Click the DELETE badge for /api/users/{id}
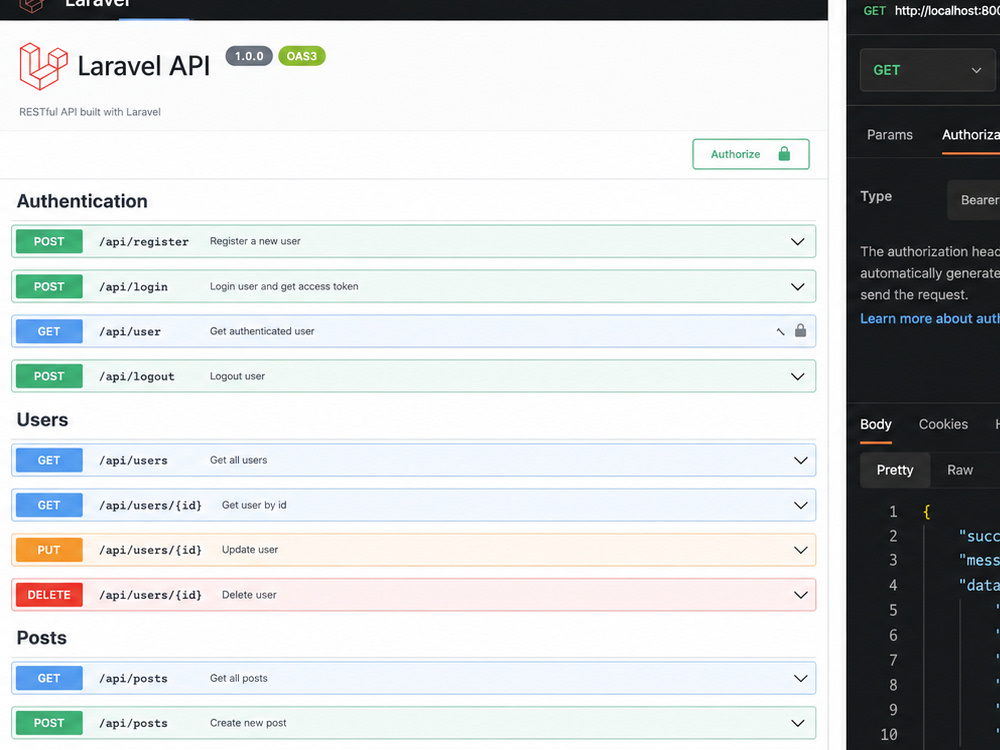Viewport: 1000px width, 750px height. (49, 595)
